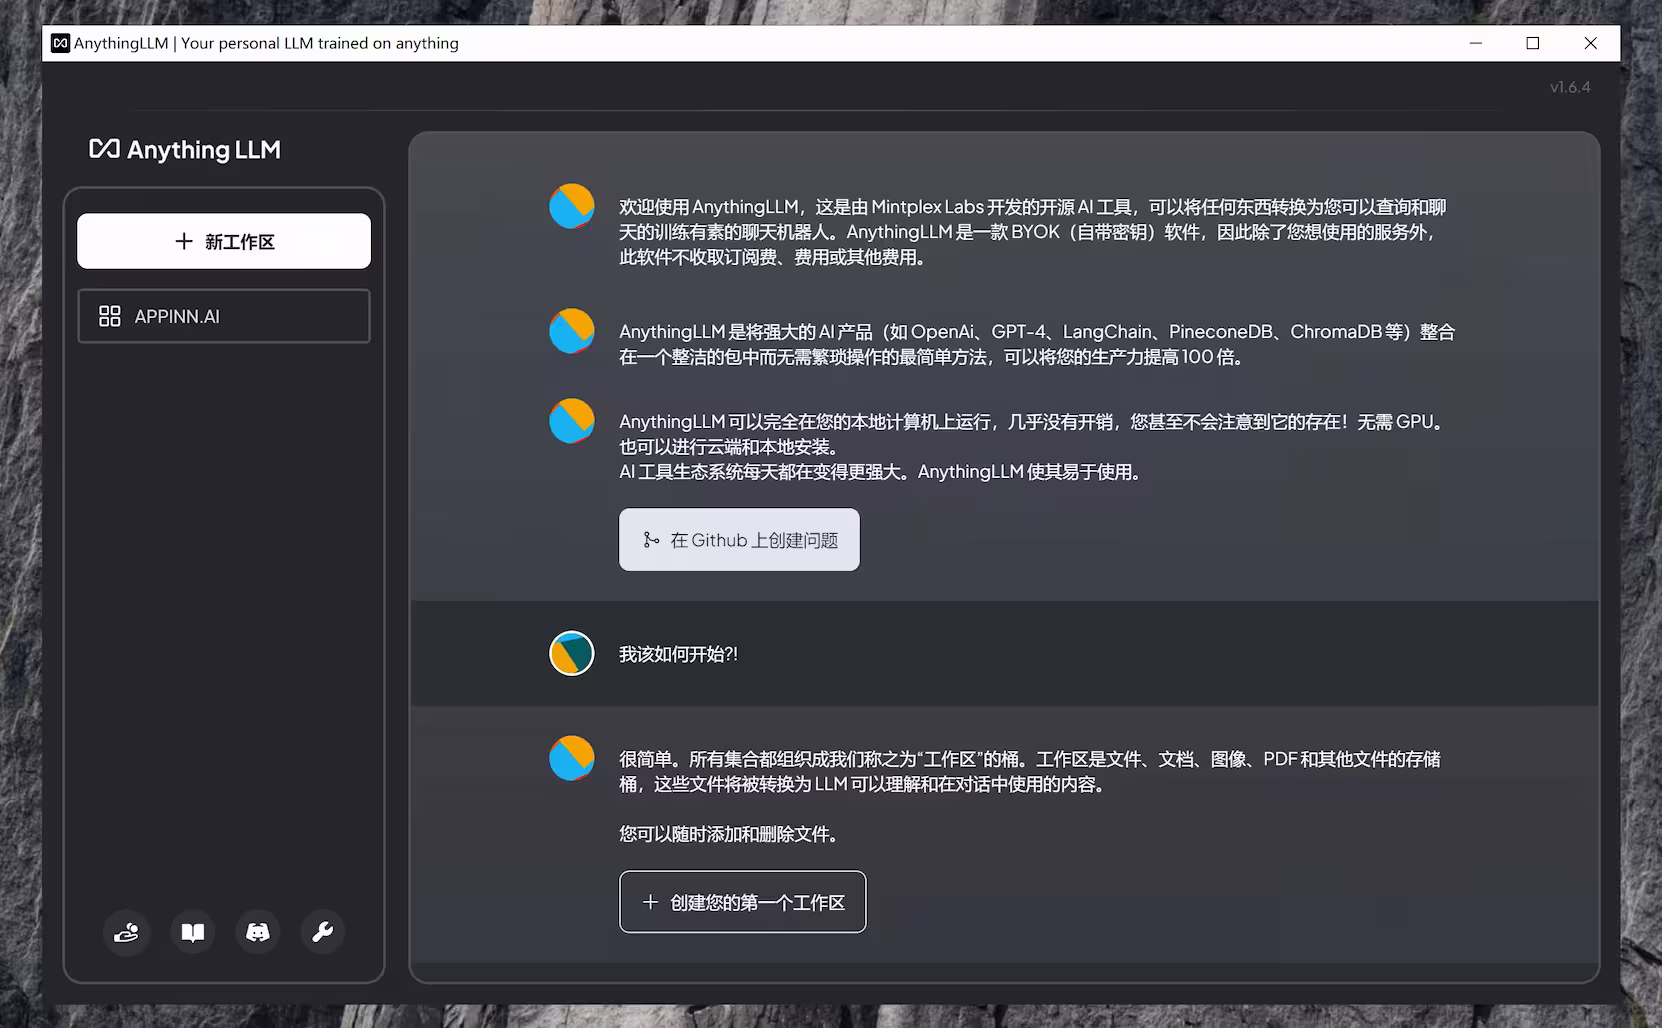The image size is (1662, 1028).
Task: Click the 在 Github 上创建问题 button
Action: click(739, 540)
